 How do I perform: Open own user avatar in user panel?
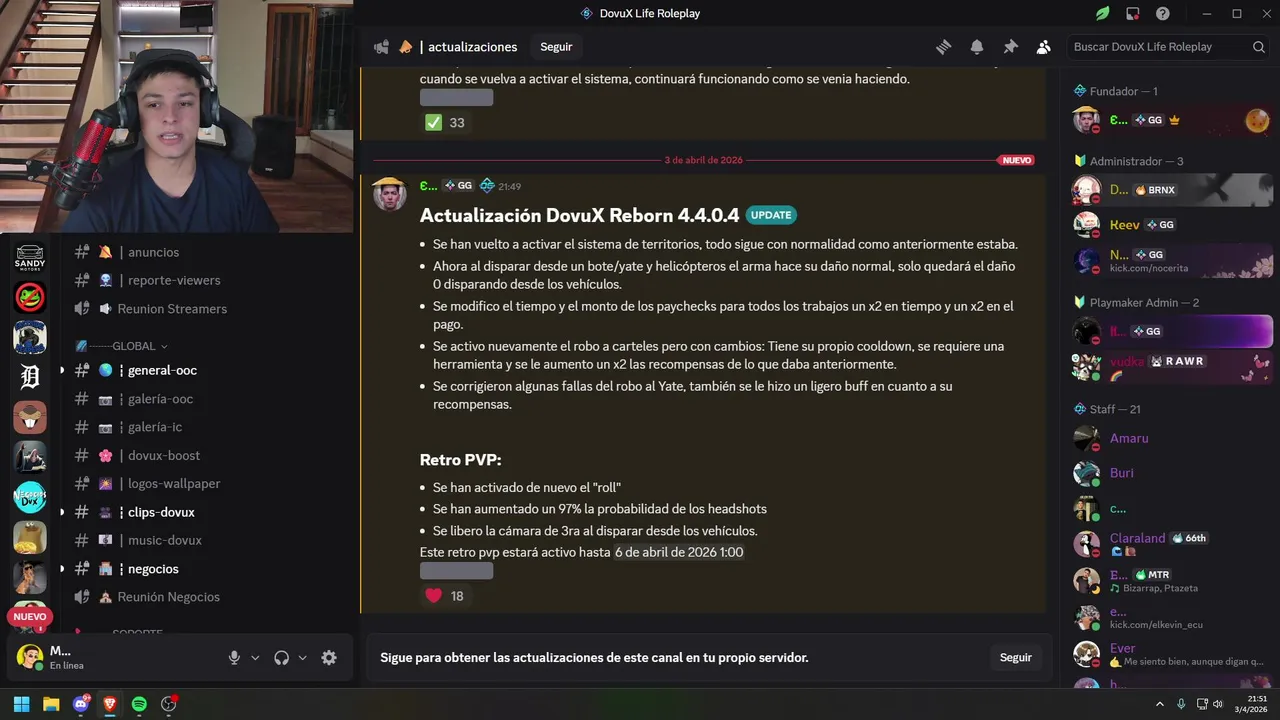tap(30, 657)
